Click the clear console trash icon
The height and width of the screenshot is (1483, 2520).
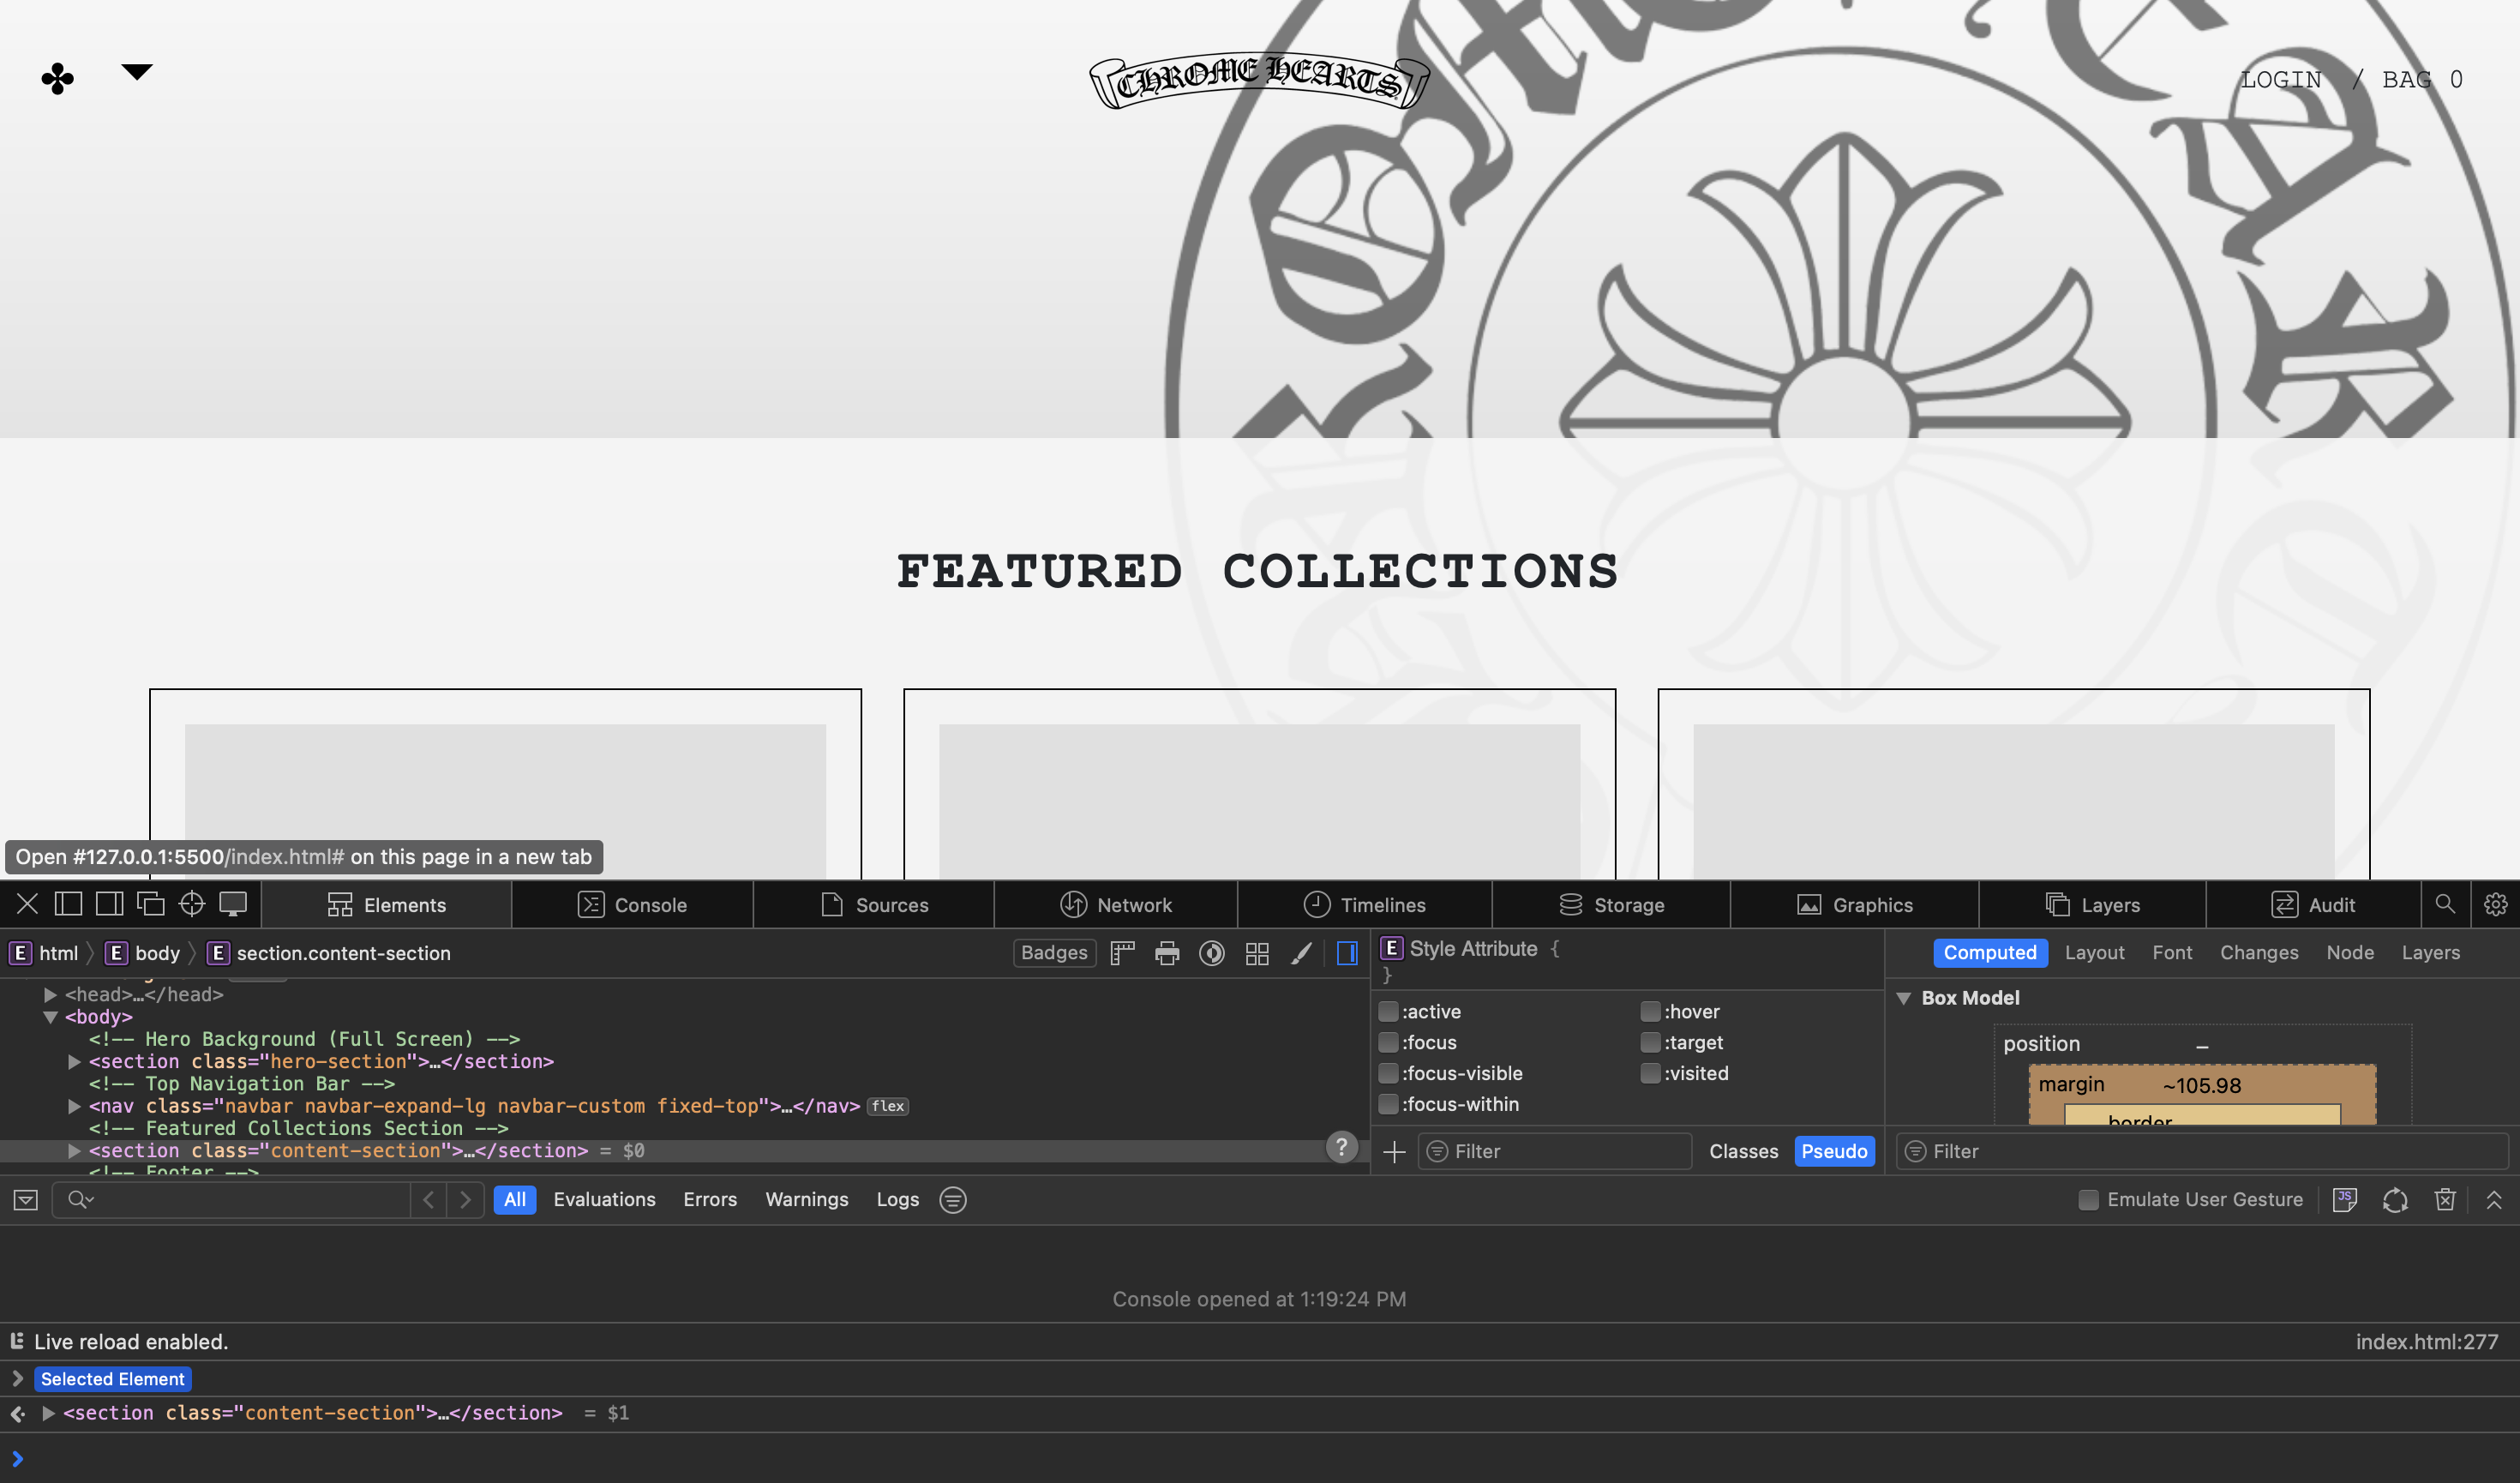(x=2444, y=1200)
